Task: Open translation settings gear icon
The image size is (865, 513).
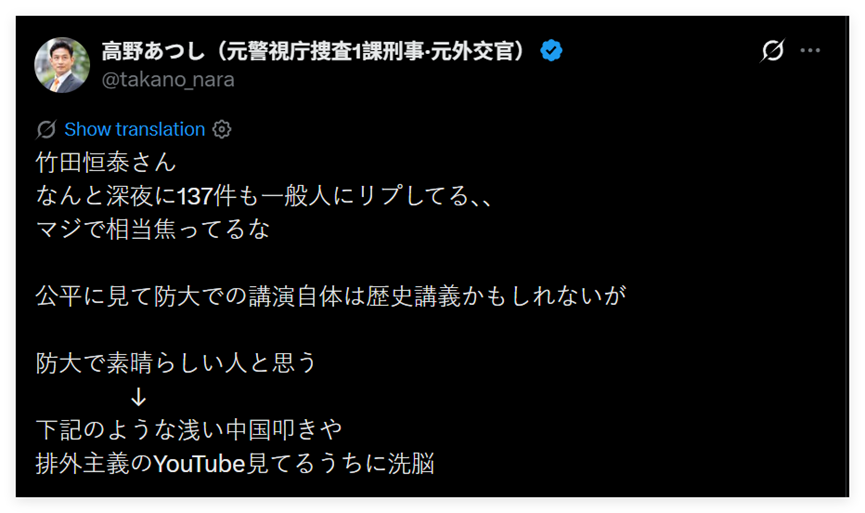Action: point(222,130)
